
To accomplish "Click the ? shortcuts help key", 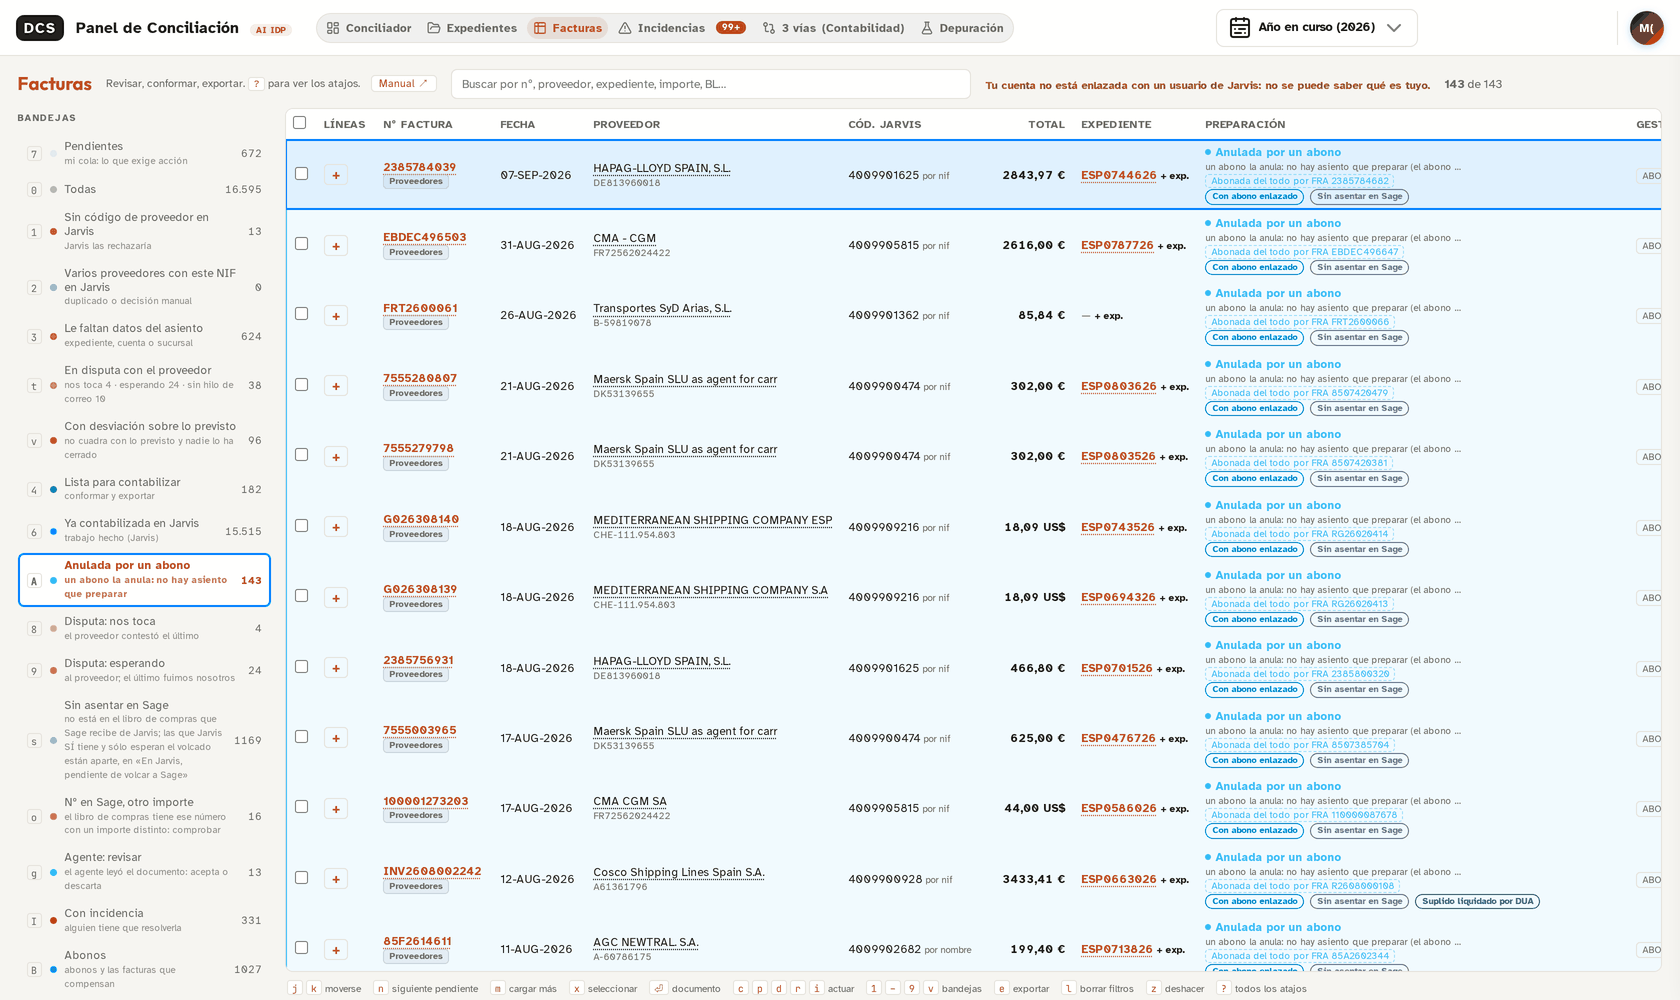I will point(257,84).
